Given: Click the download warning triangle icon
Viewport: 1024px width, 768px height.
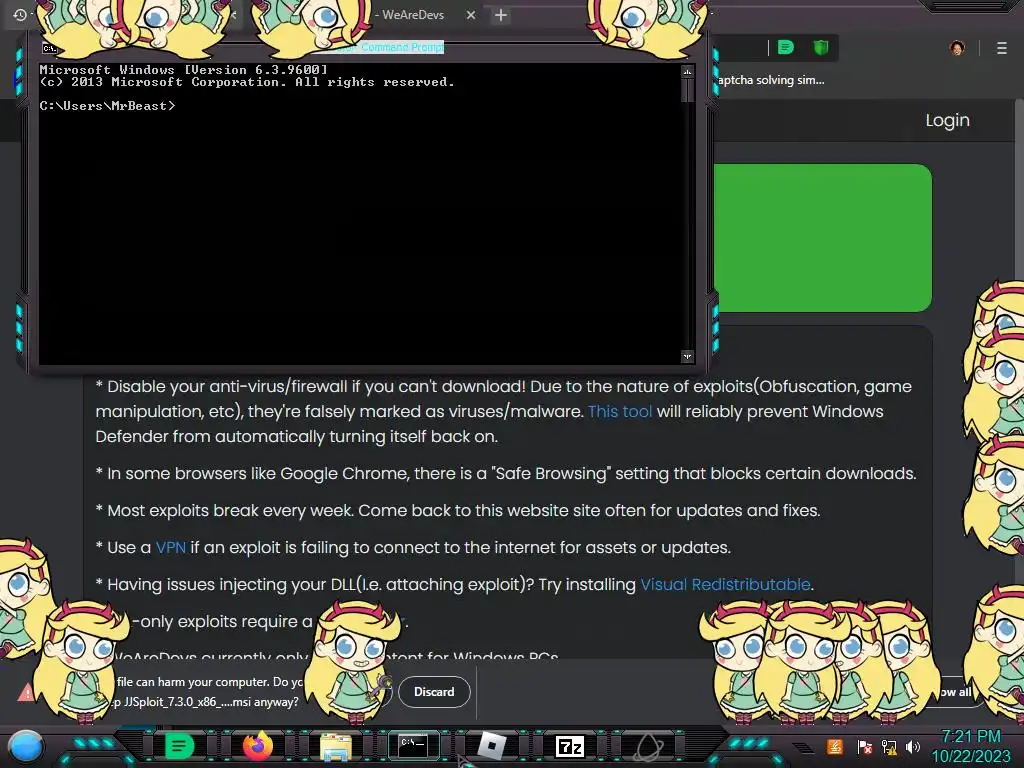Looking at the screenshot, I should 26,692.
